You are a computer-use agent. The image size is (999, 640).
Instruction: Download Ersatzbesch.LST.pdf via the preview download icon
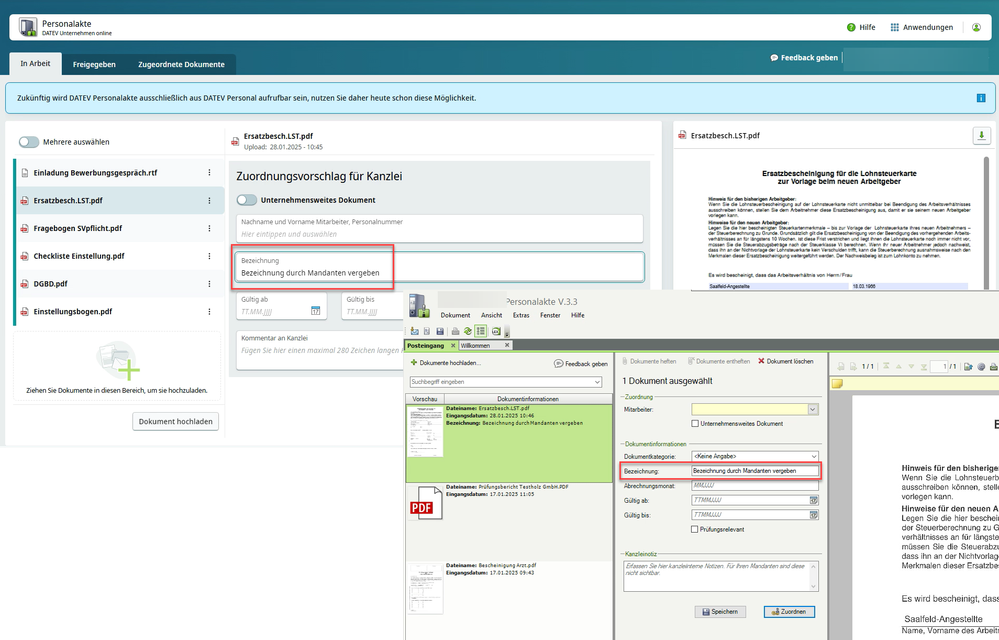click(x=981, y=136)
